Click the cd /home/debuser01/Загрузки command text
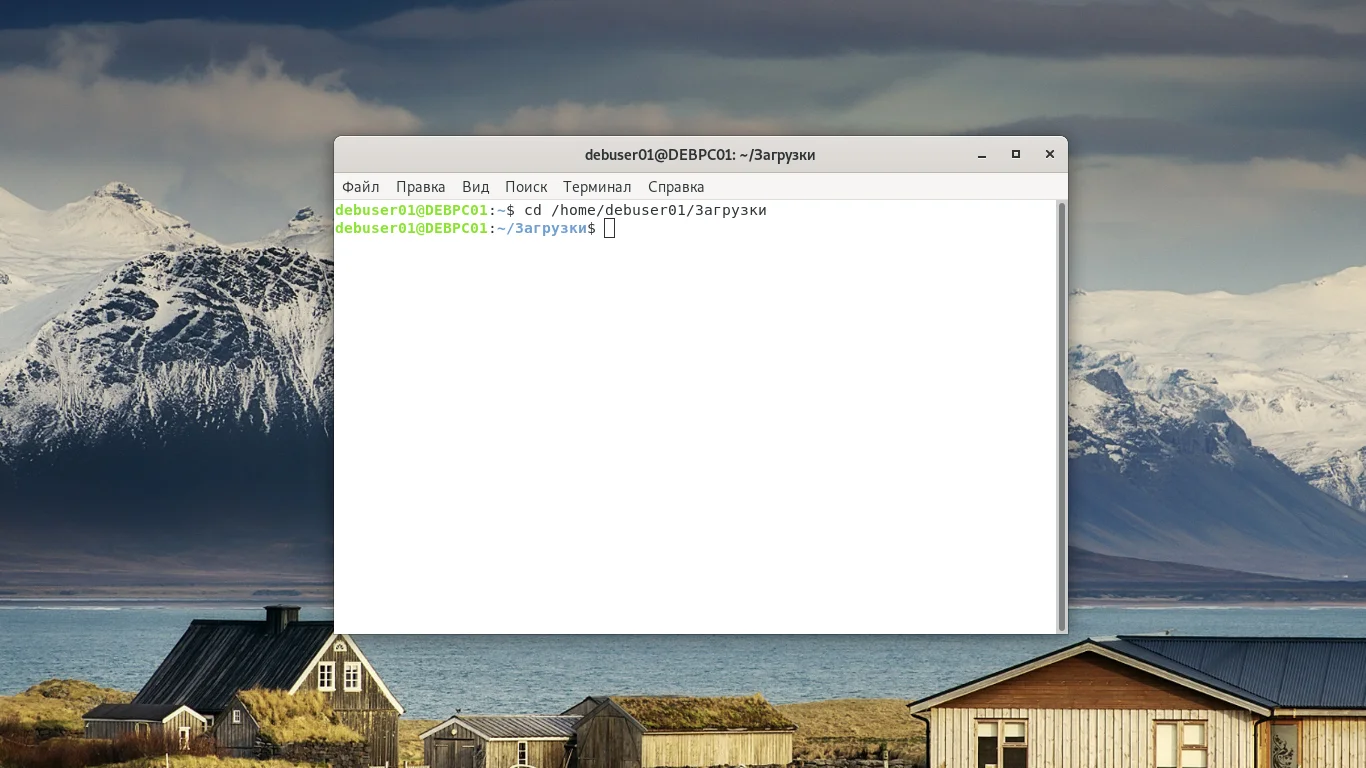 [x=645, y=211]
